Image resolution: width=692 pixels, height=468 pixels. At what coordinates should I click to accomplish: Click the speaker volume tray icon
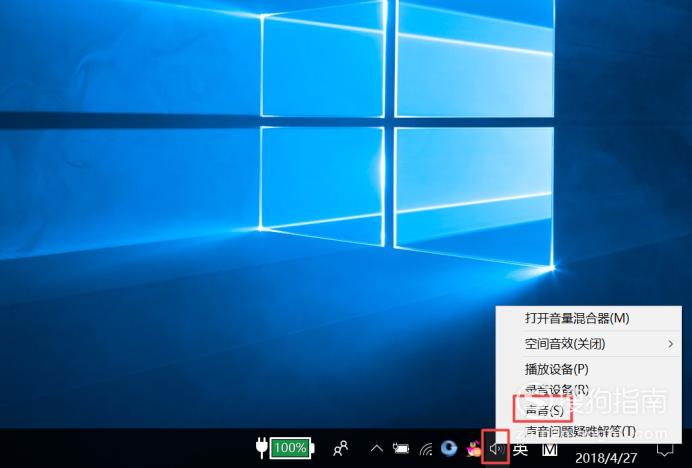point(497,449)
